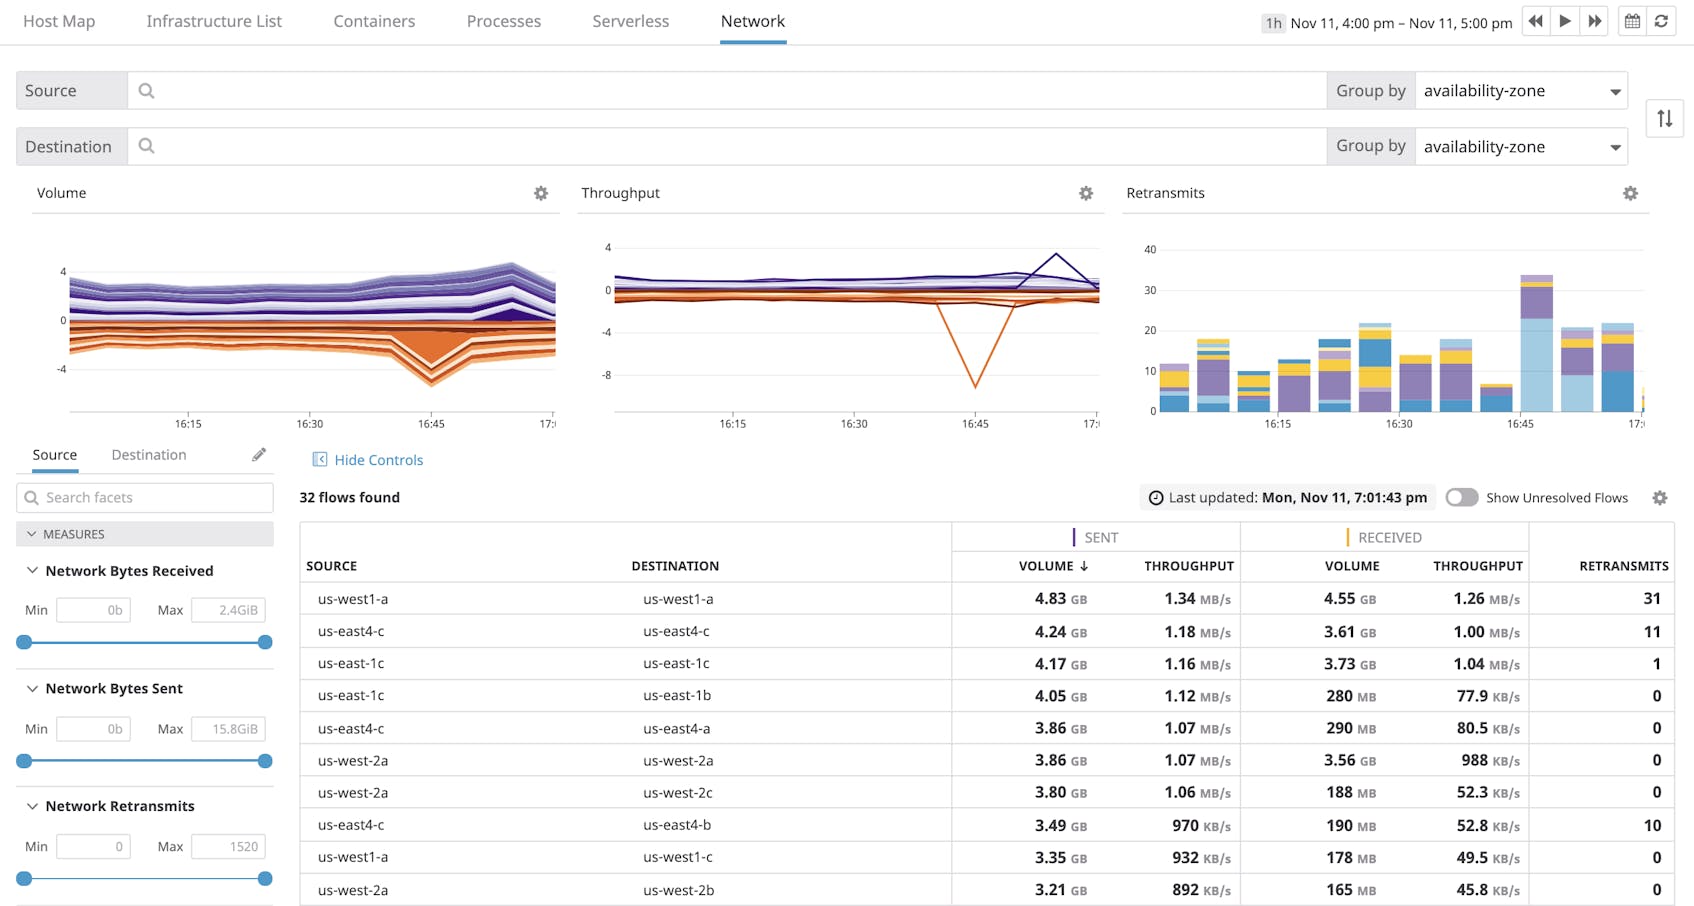The image size is (1694, 906).
Task: Enable the Show Unresolved Flows toggle
Action: [x=1462, y=497]
